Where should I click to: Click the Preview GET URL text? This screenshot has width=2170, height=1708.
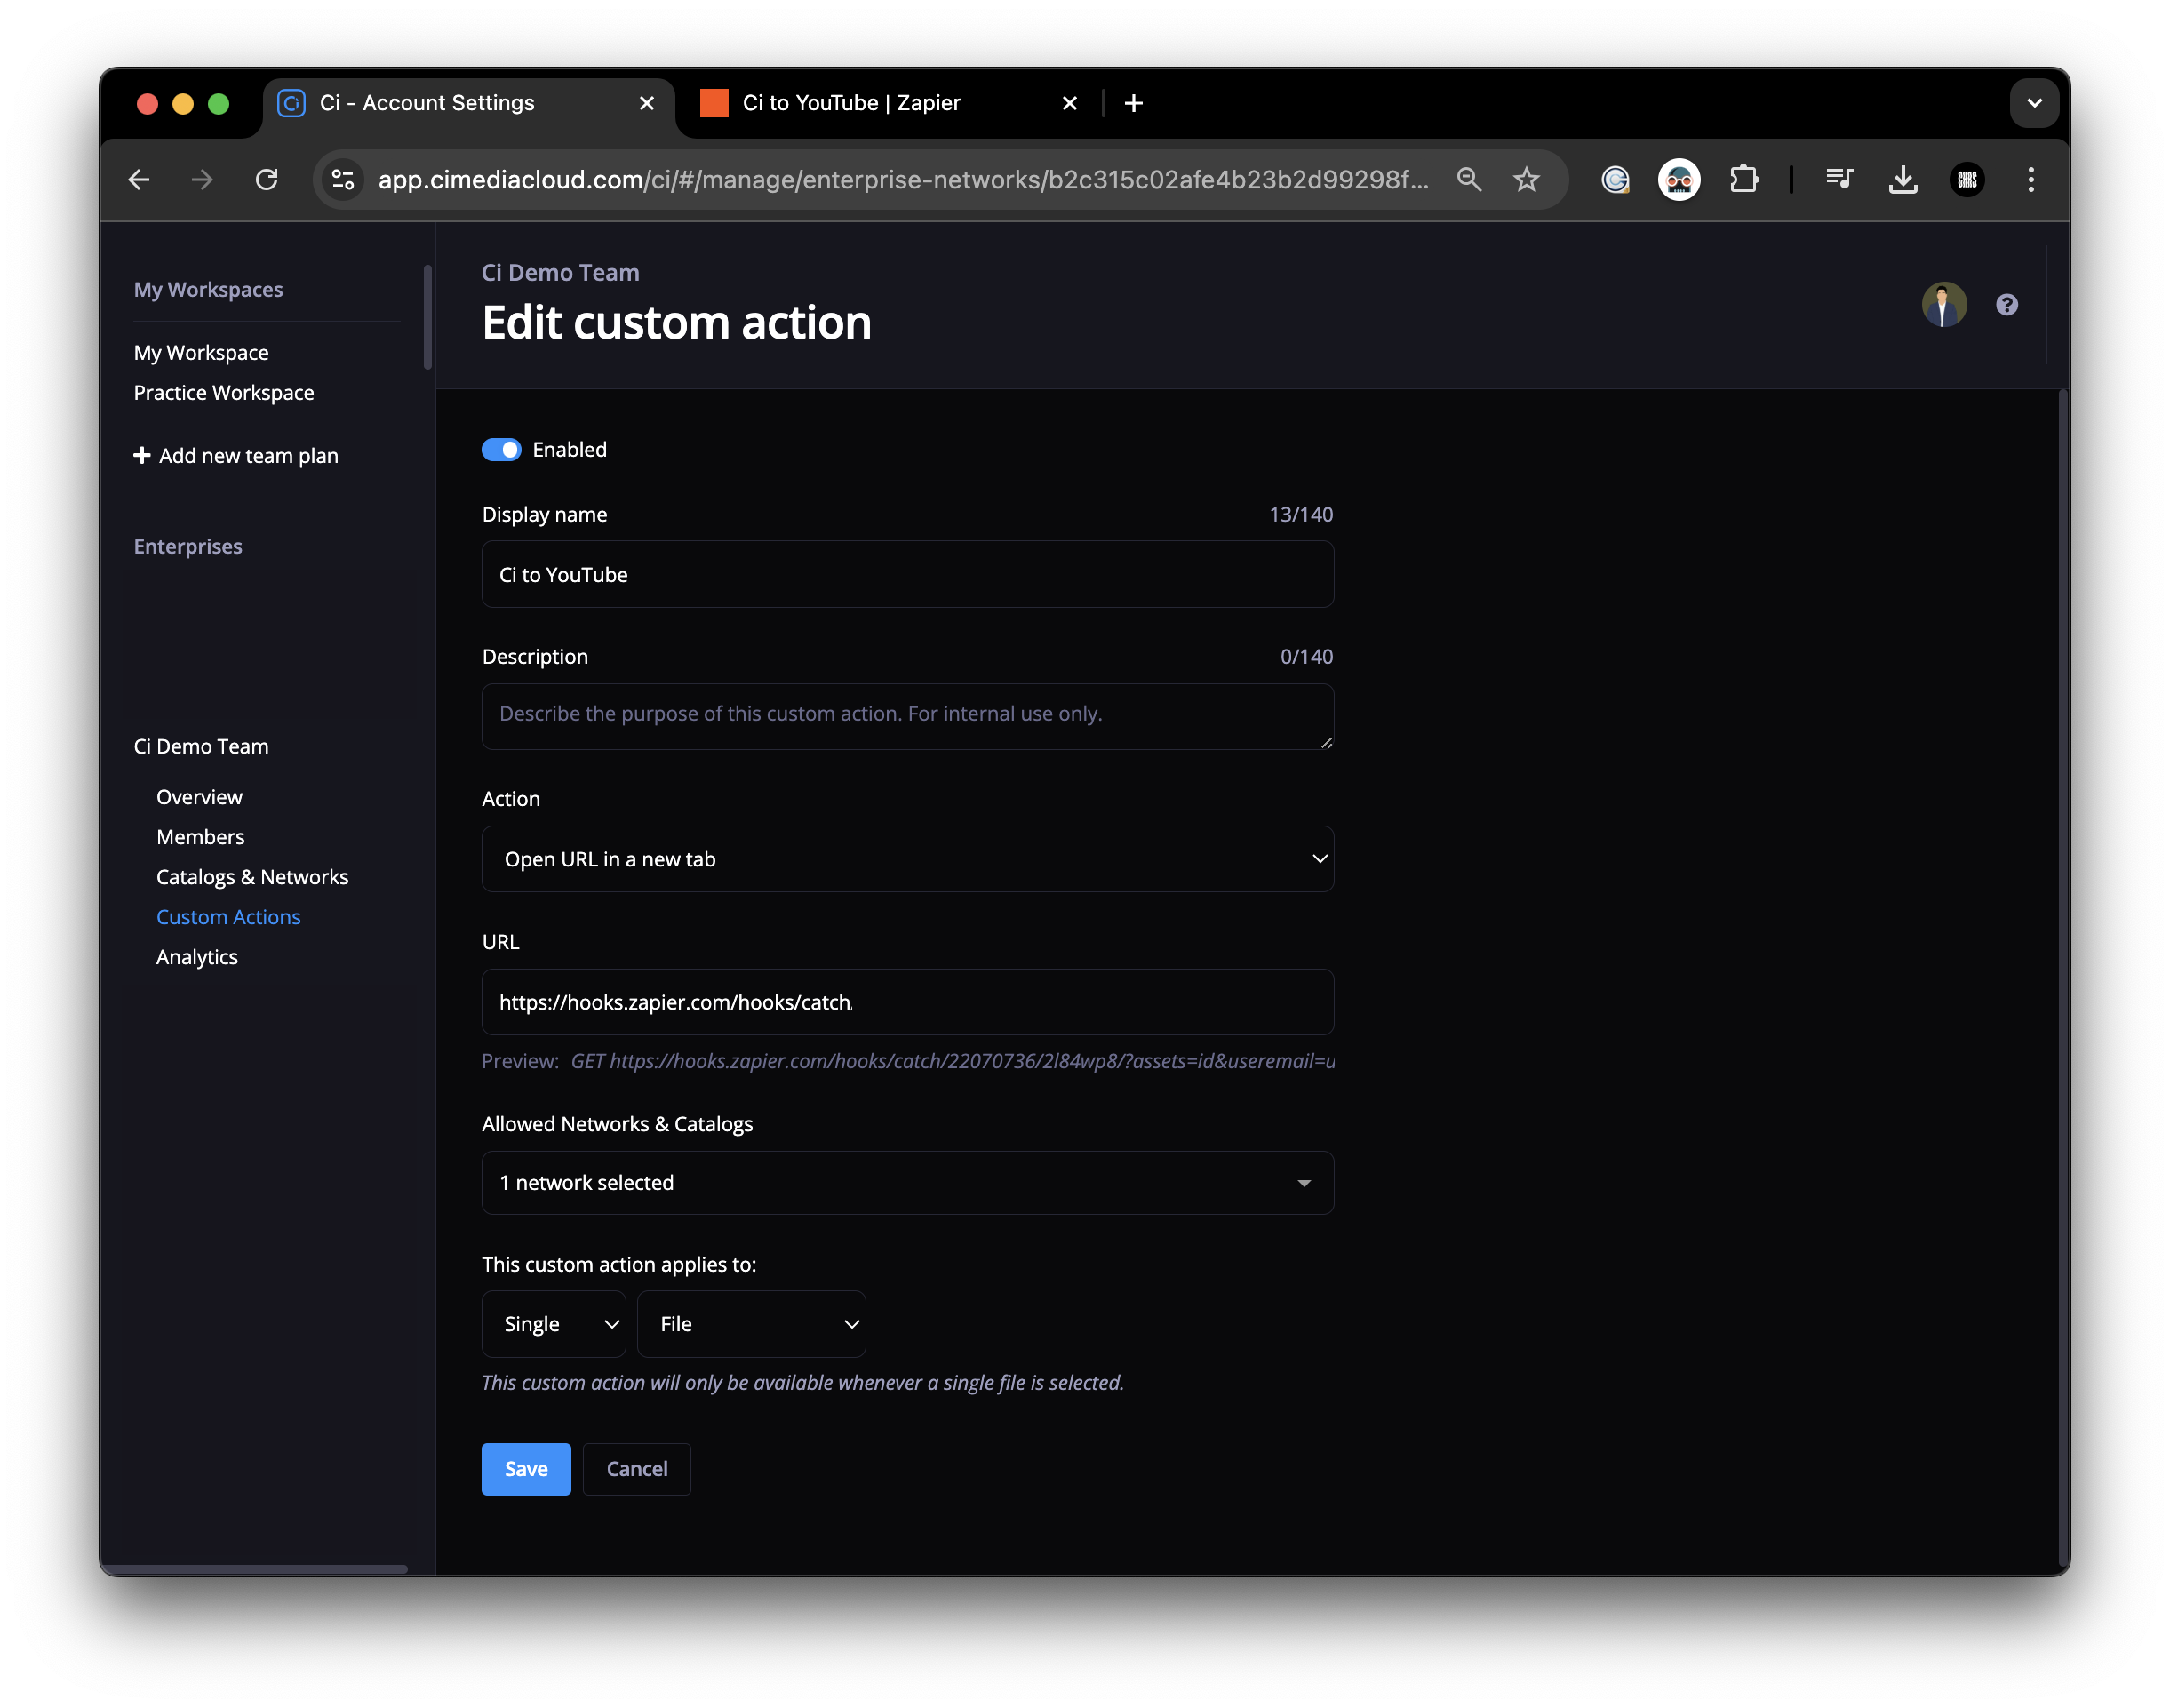coord(952,1061)
